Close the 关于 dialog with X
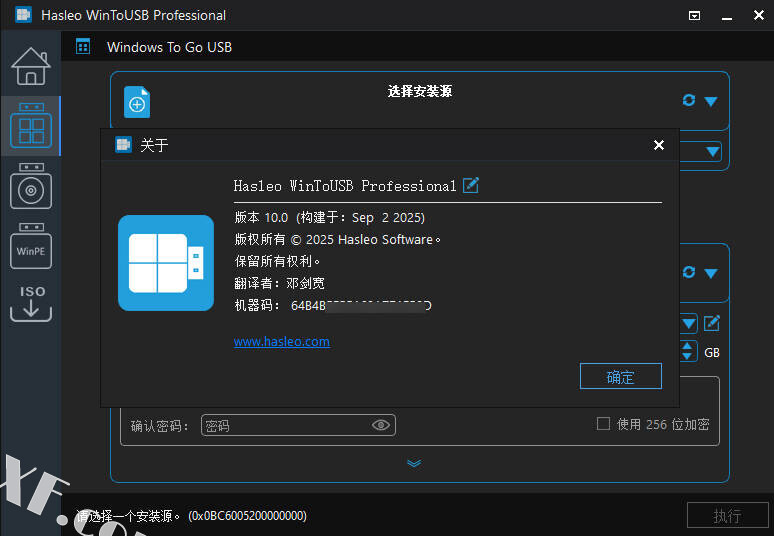The height and width of the screenshot is (536, 774). (658, 145)
